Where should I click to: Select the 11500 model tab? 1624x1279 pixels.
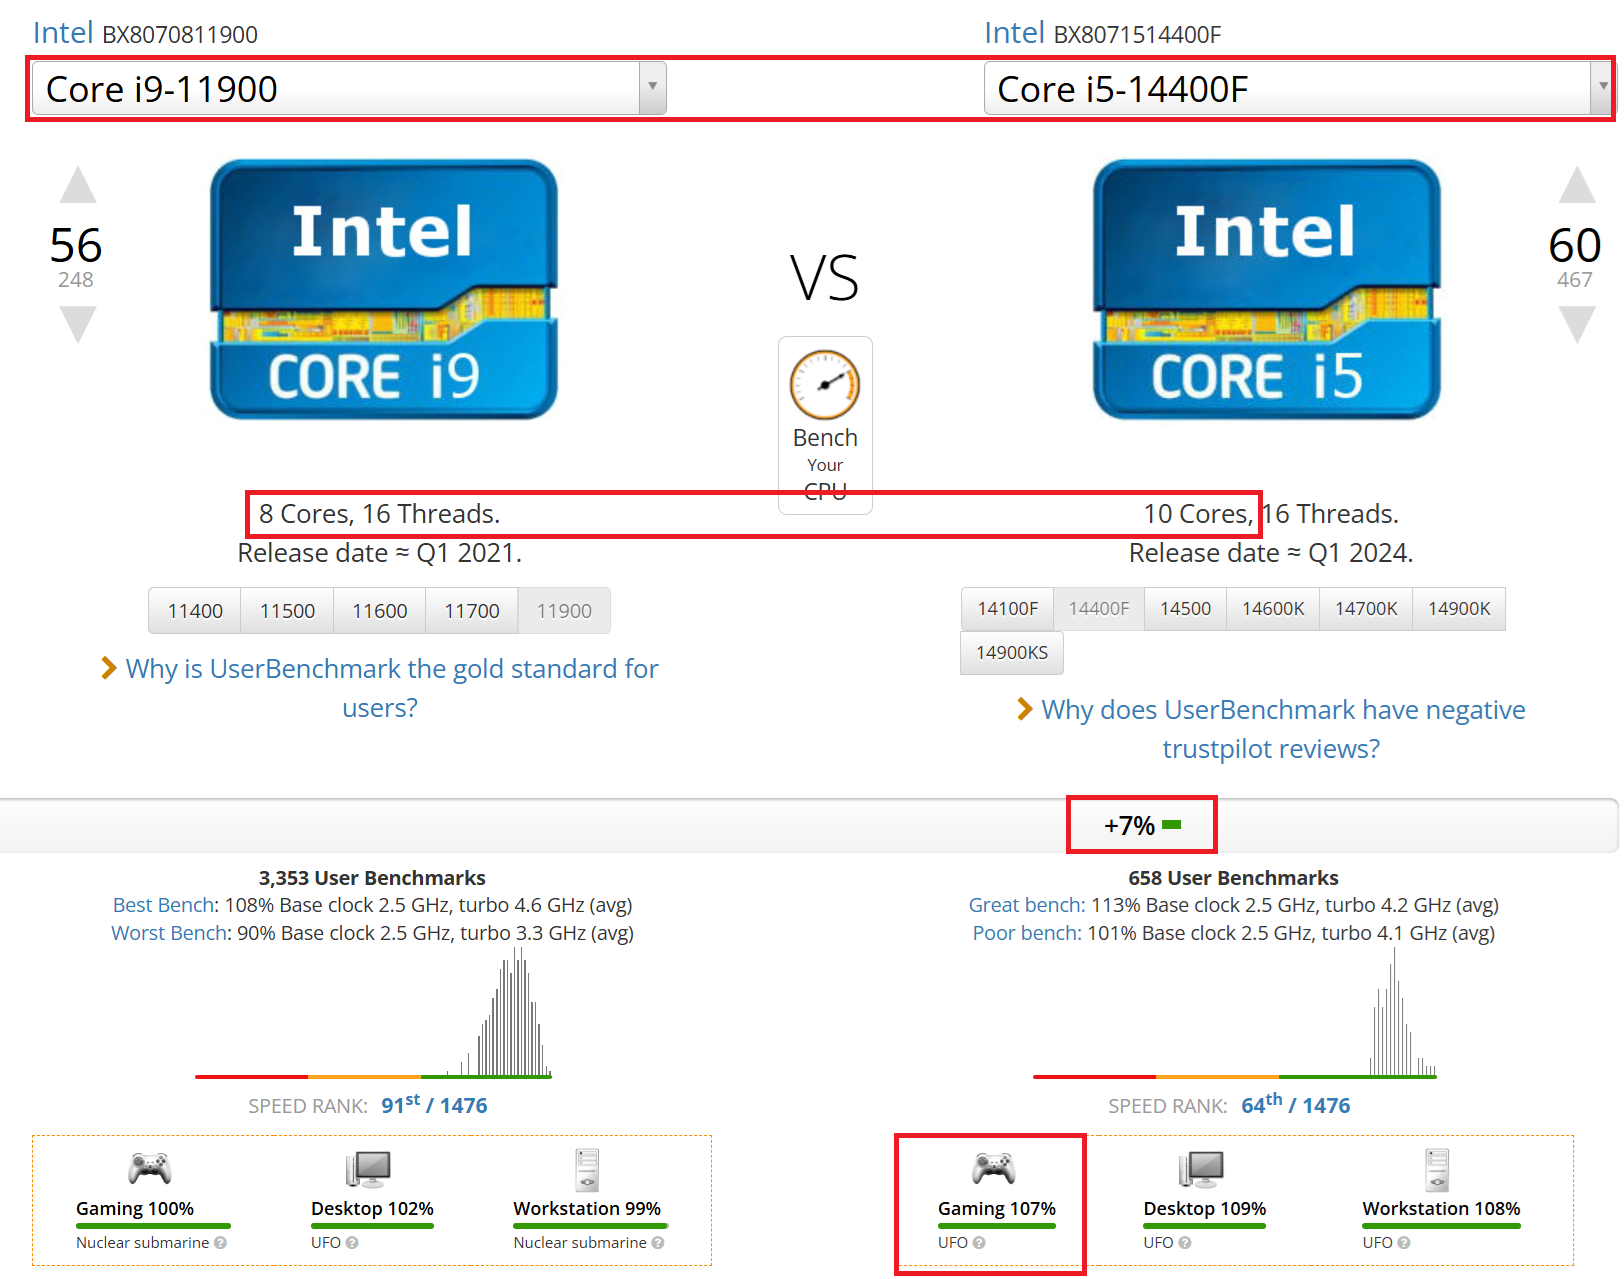[x=287, y=611]
